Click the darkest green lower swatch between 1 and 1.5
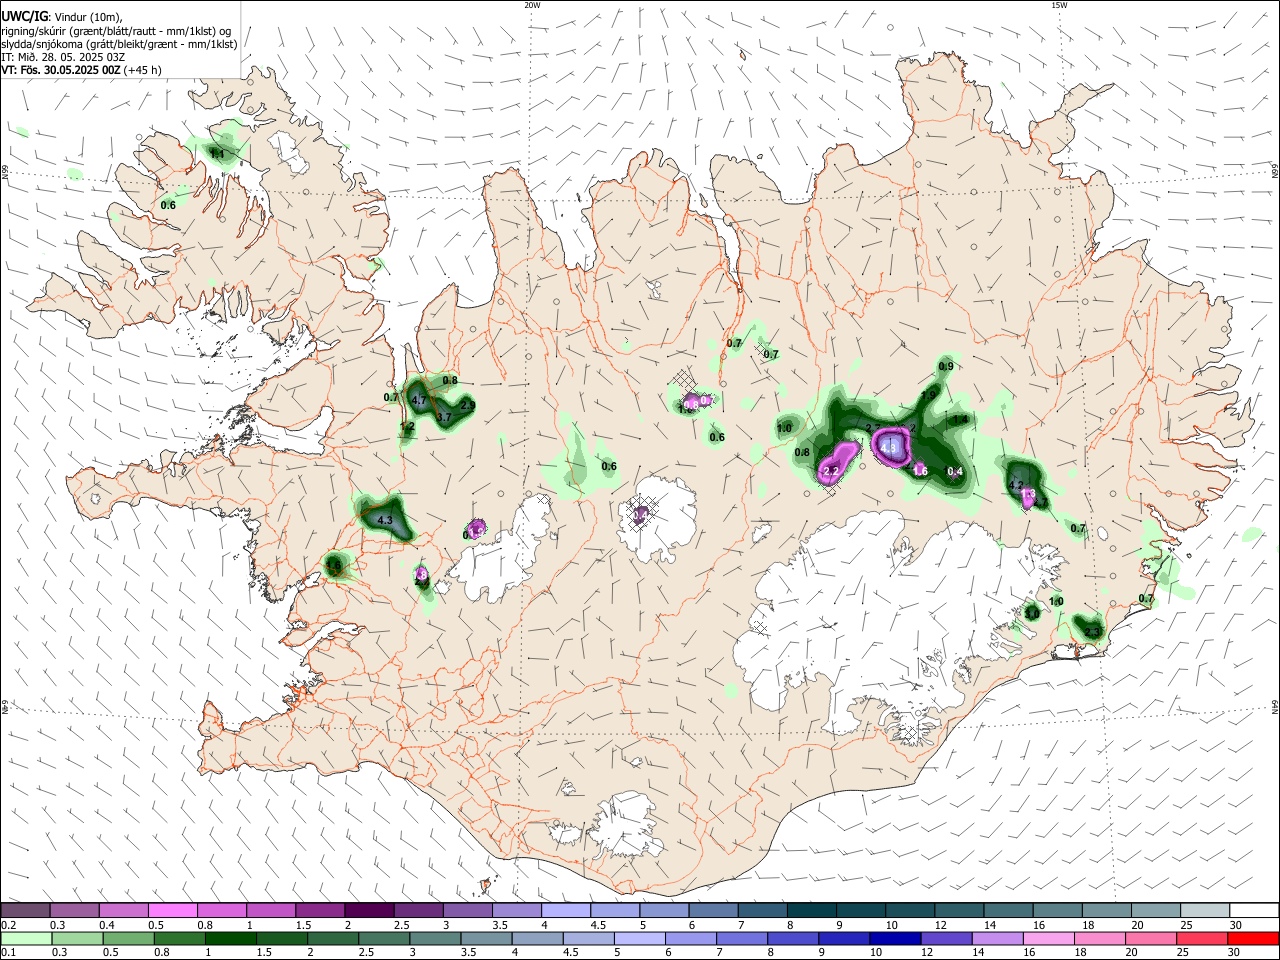Viewport: 1280px width, 960px height. [x=230, y=939]
